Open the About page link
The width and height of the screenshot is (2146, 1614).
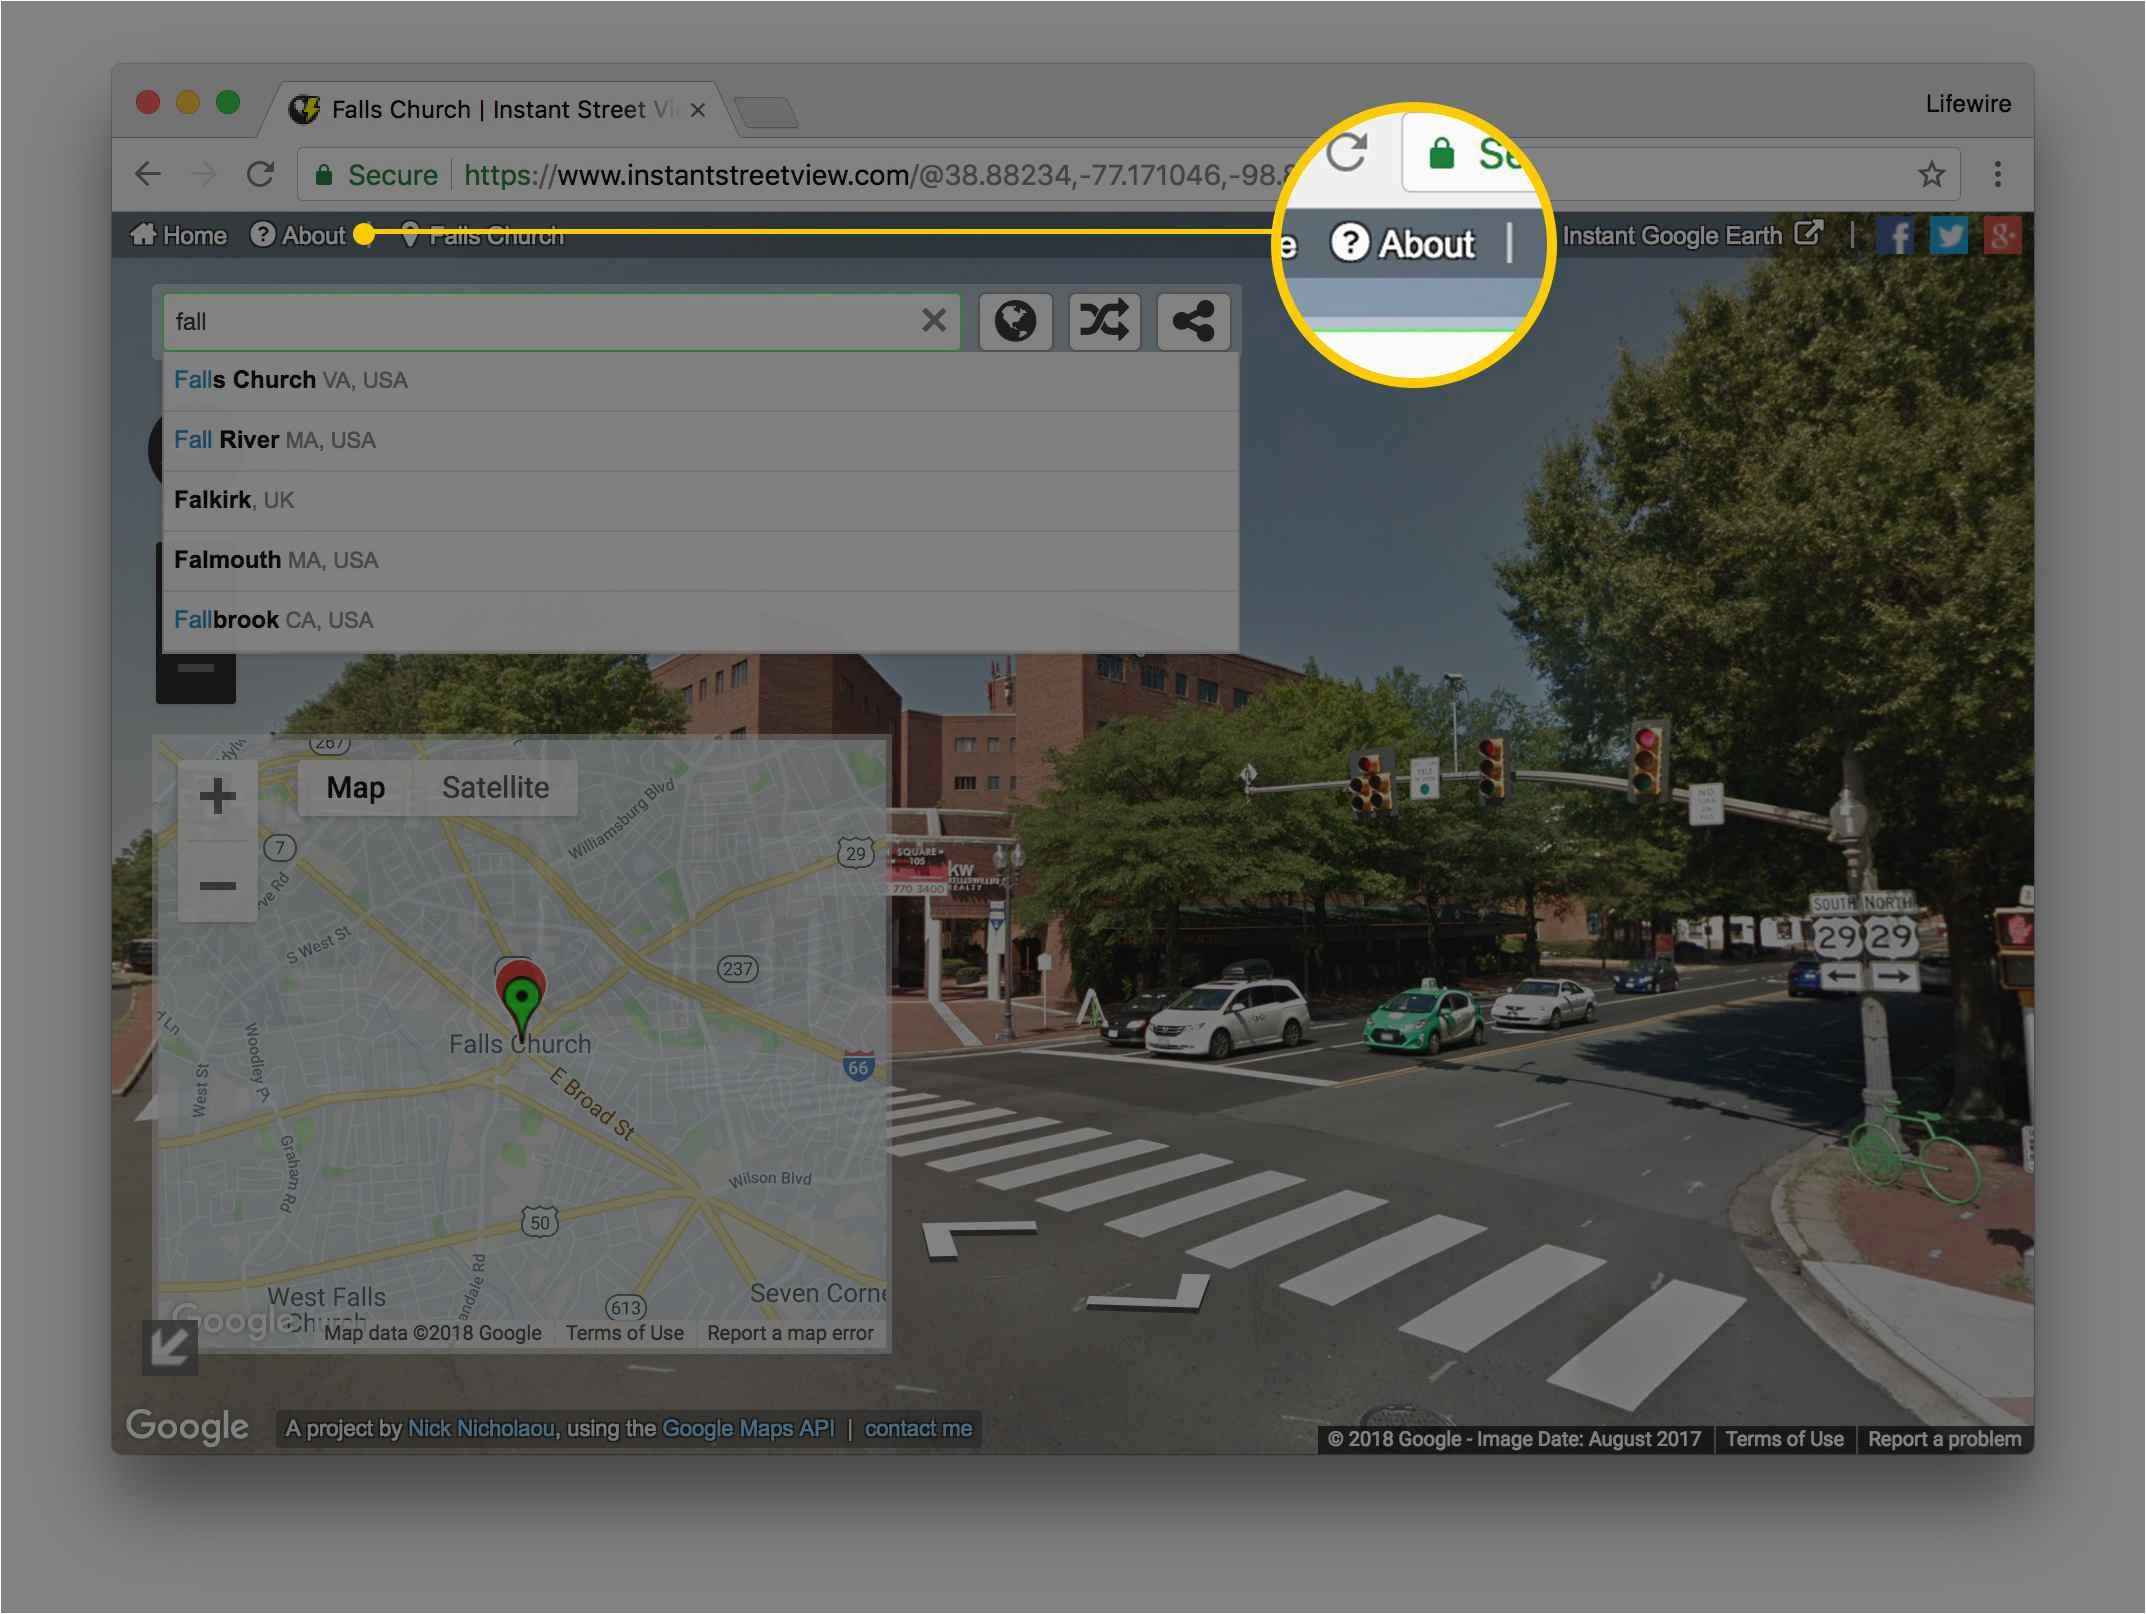pos(298,235)
